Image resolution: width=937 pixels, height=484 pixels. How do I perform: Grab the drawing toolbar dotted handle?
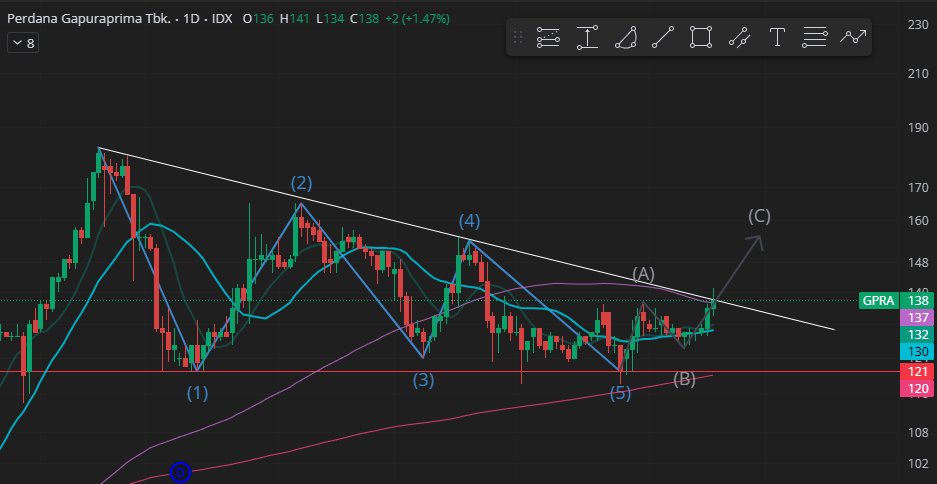tap(518, 38)
